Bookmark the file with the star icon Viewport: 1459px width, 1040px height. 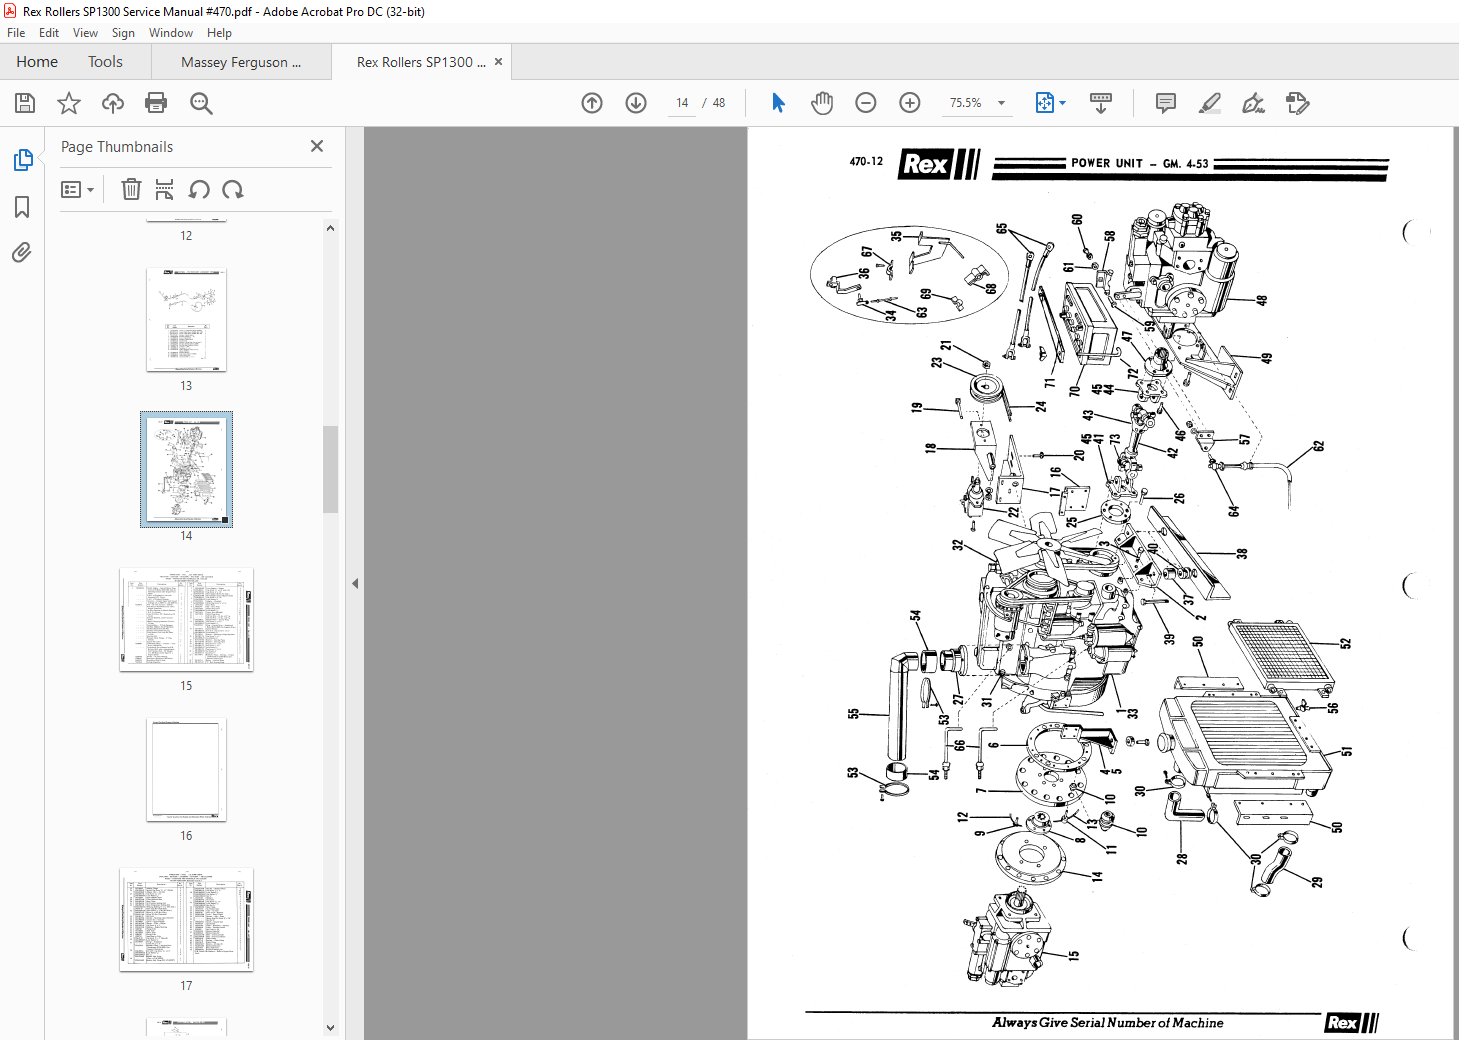point(69,103)
